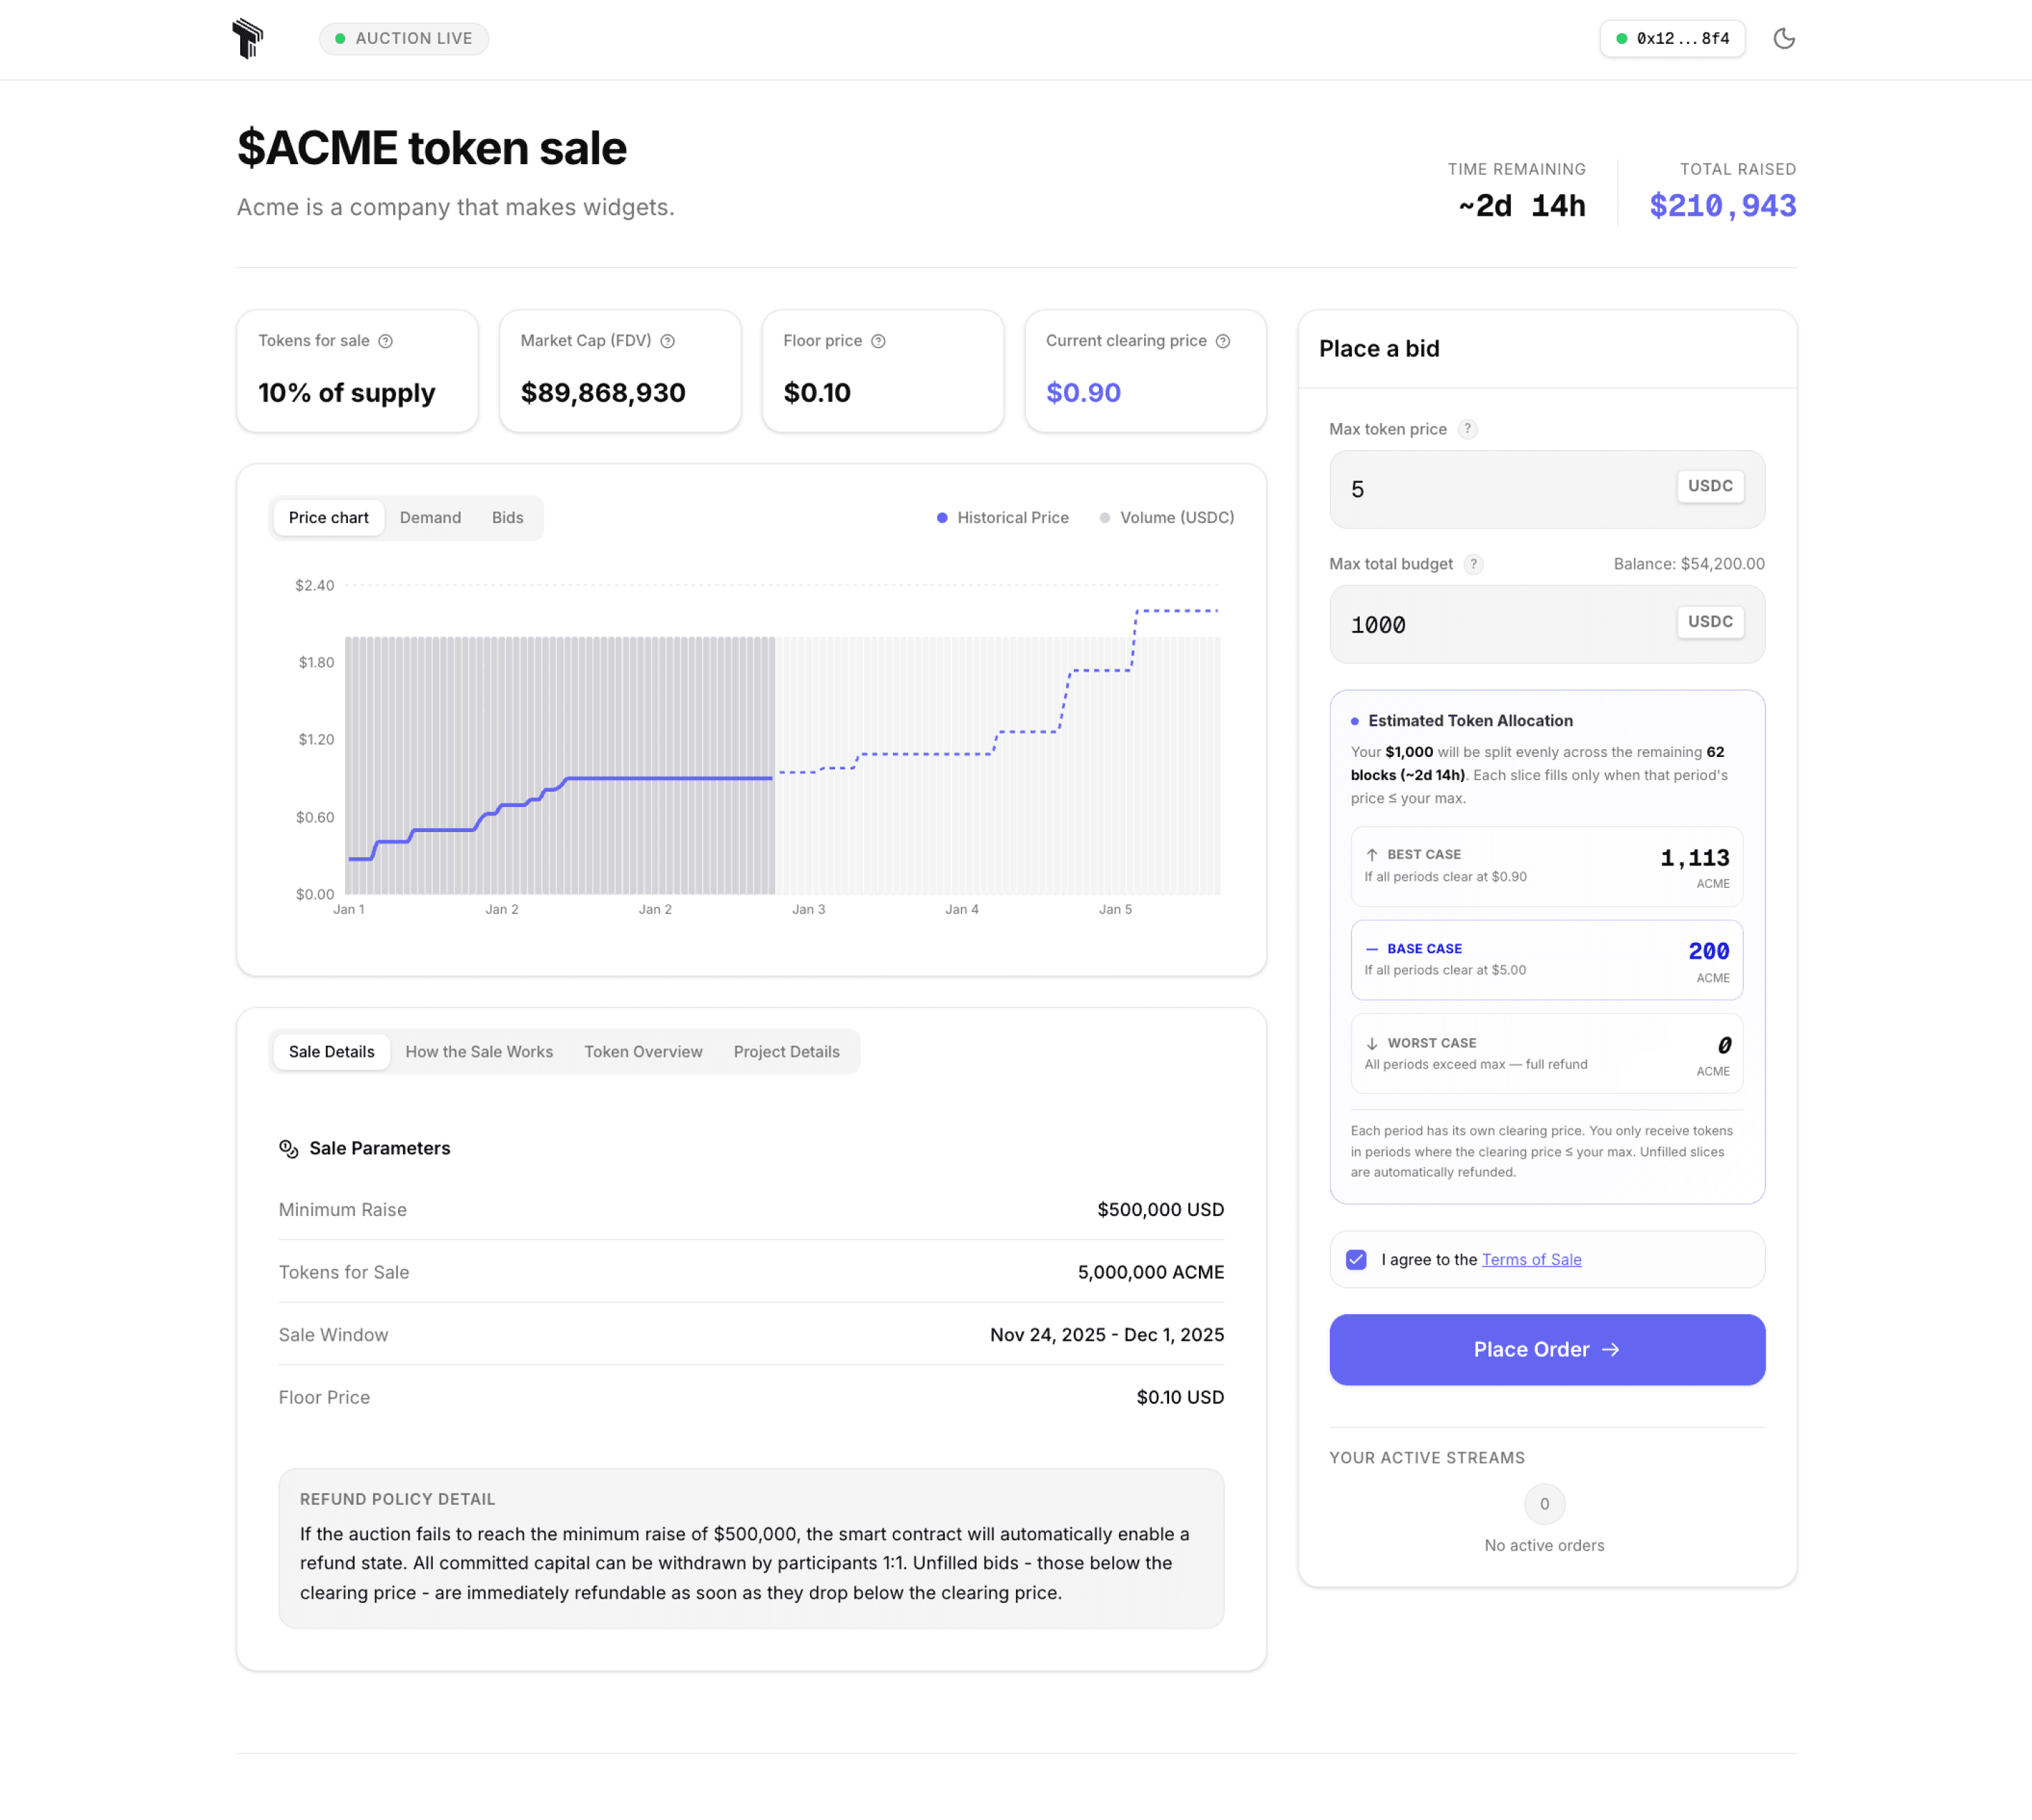Click the Place Order button

pyautogui.click(x=1546, y=1349)
